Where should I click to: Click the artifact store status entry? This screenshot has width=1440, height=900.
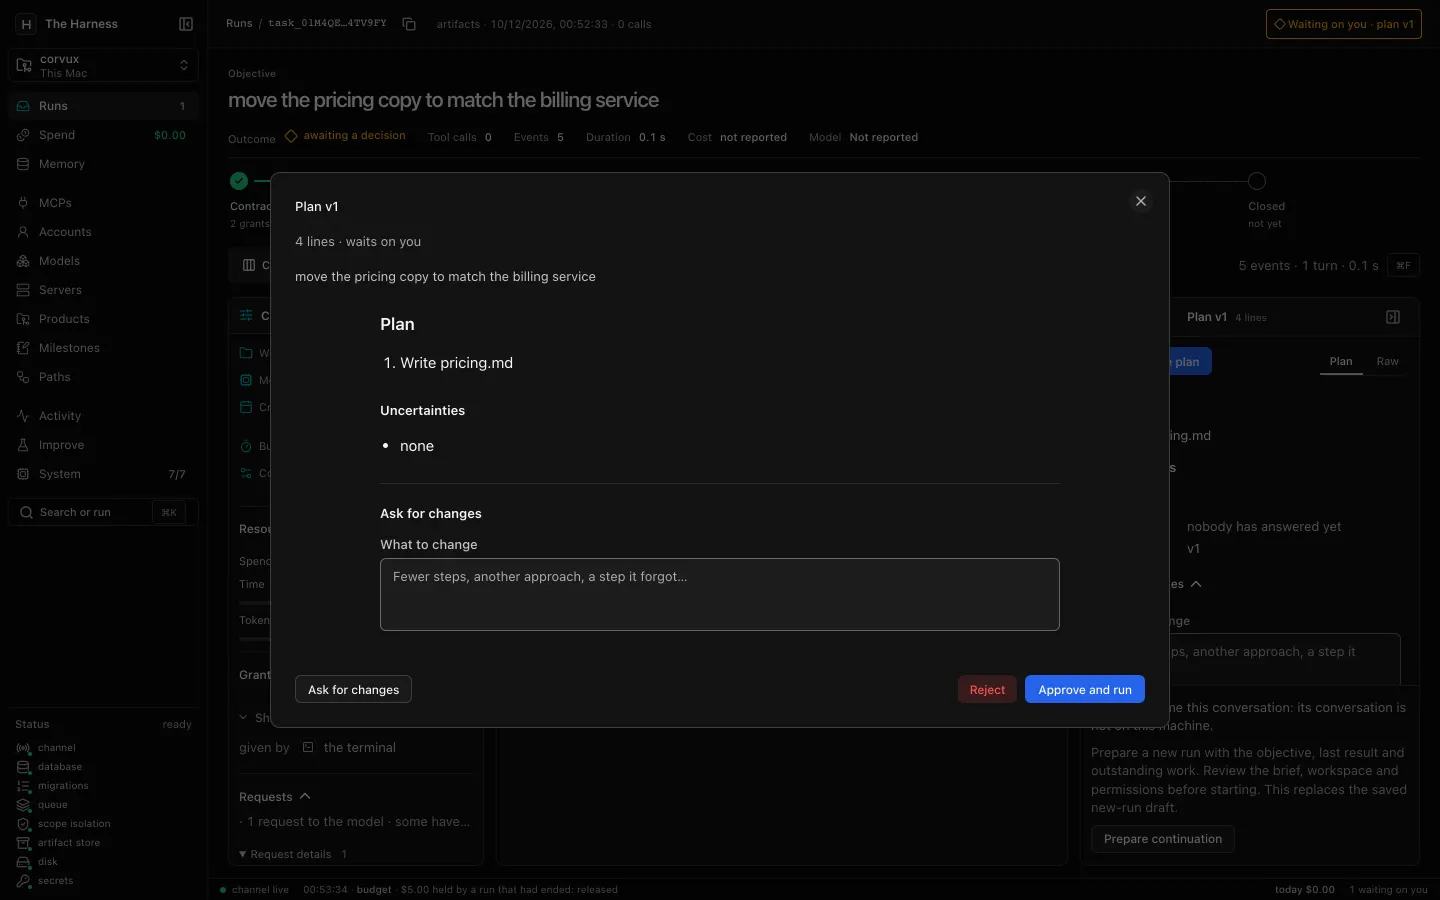(x=59, y=843)
